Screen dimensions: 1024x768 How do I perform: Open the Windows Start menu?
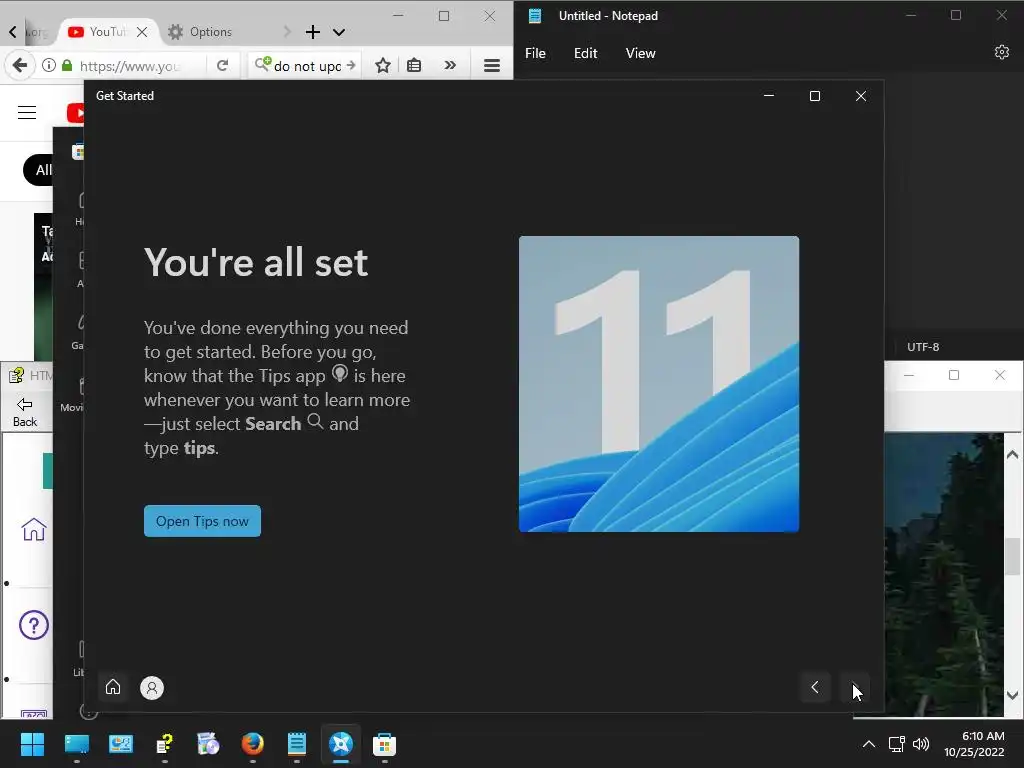point(32,744)
